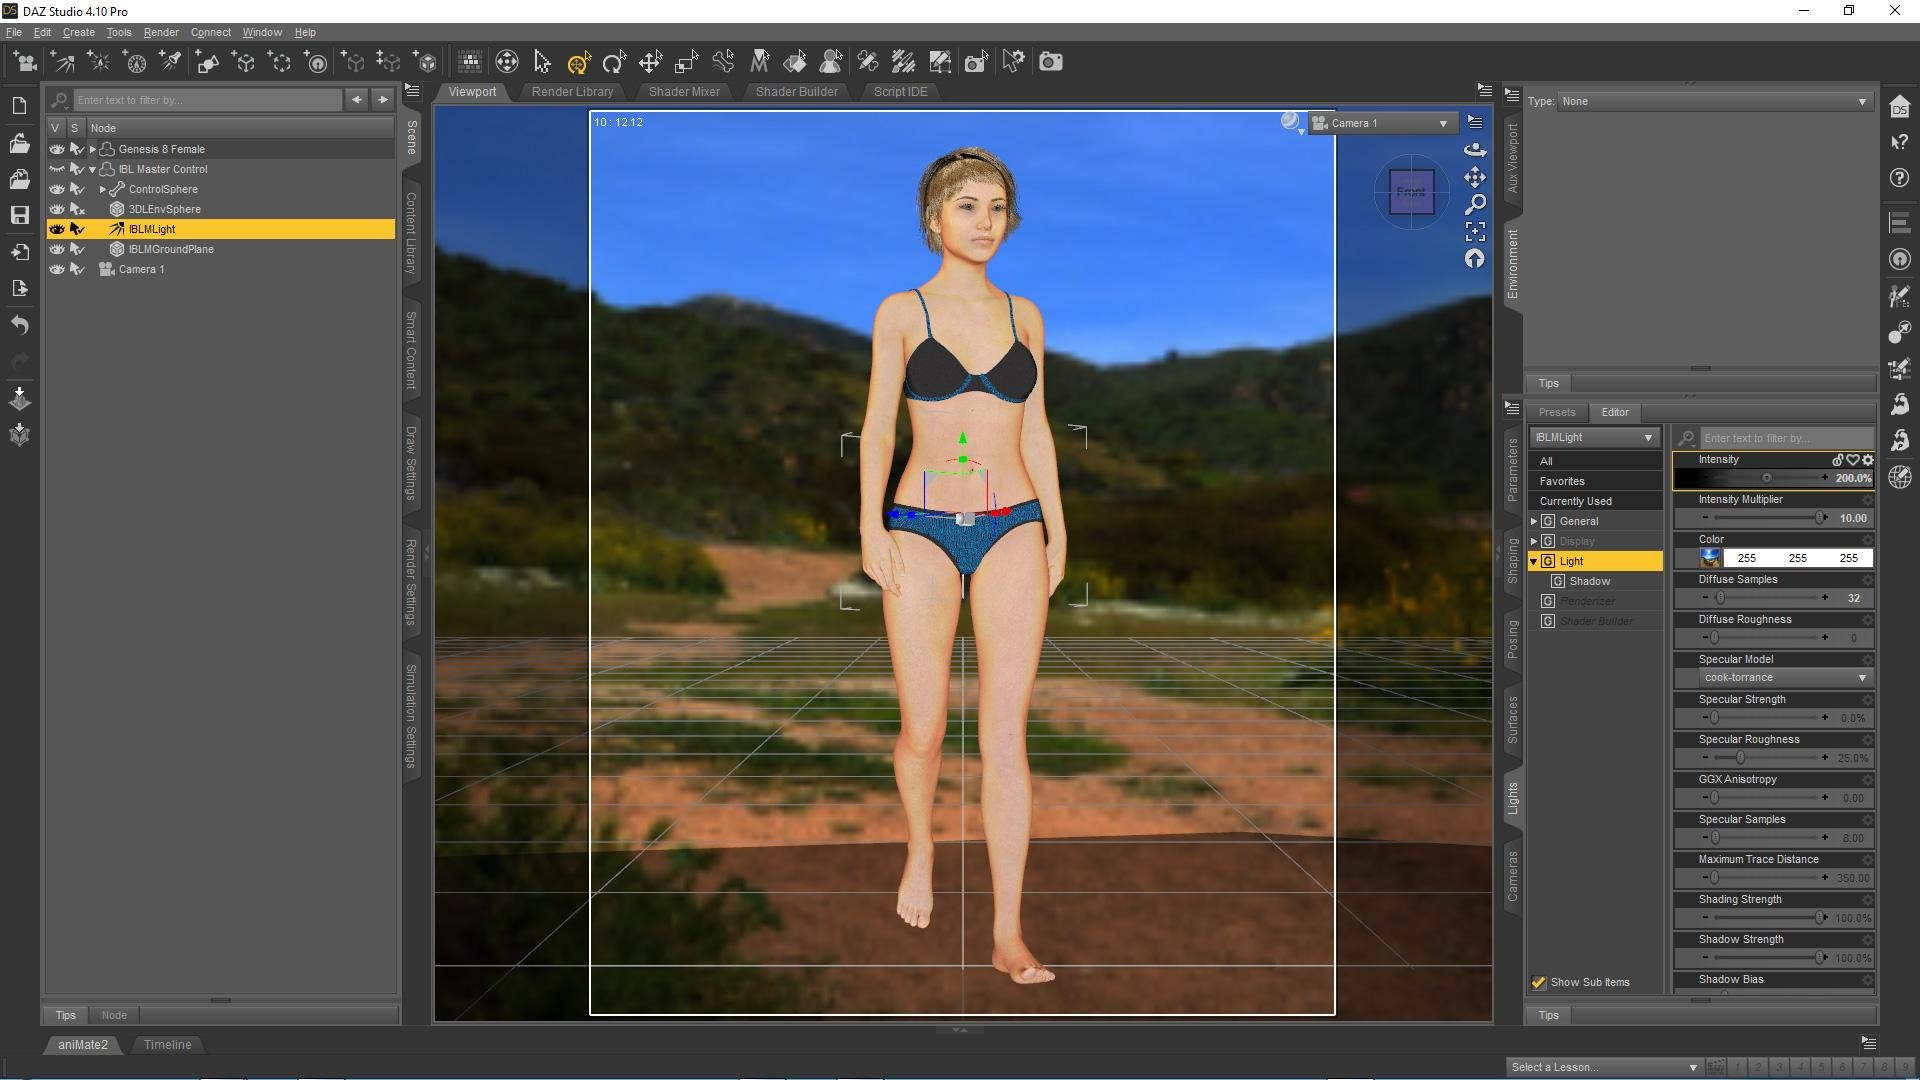Click the Perspective View navigation cube
The width and height of the screenshot is (1920, 1080).
1408,189
